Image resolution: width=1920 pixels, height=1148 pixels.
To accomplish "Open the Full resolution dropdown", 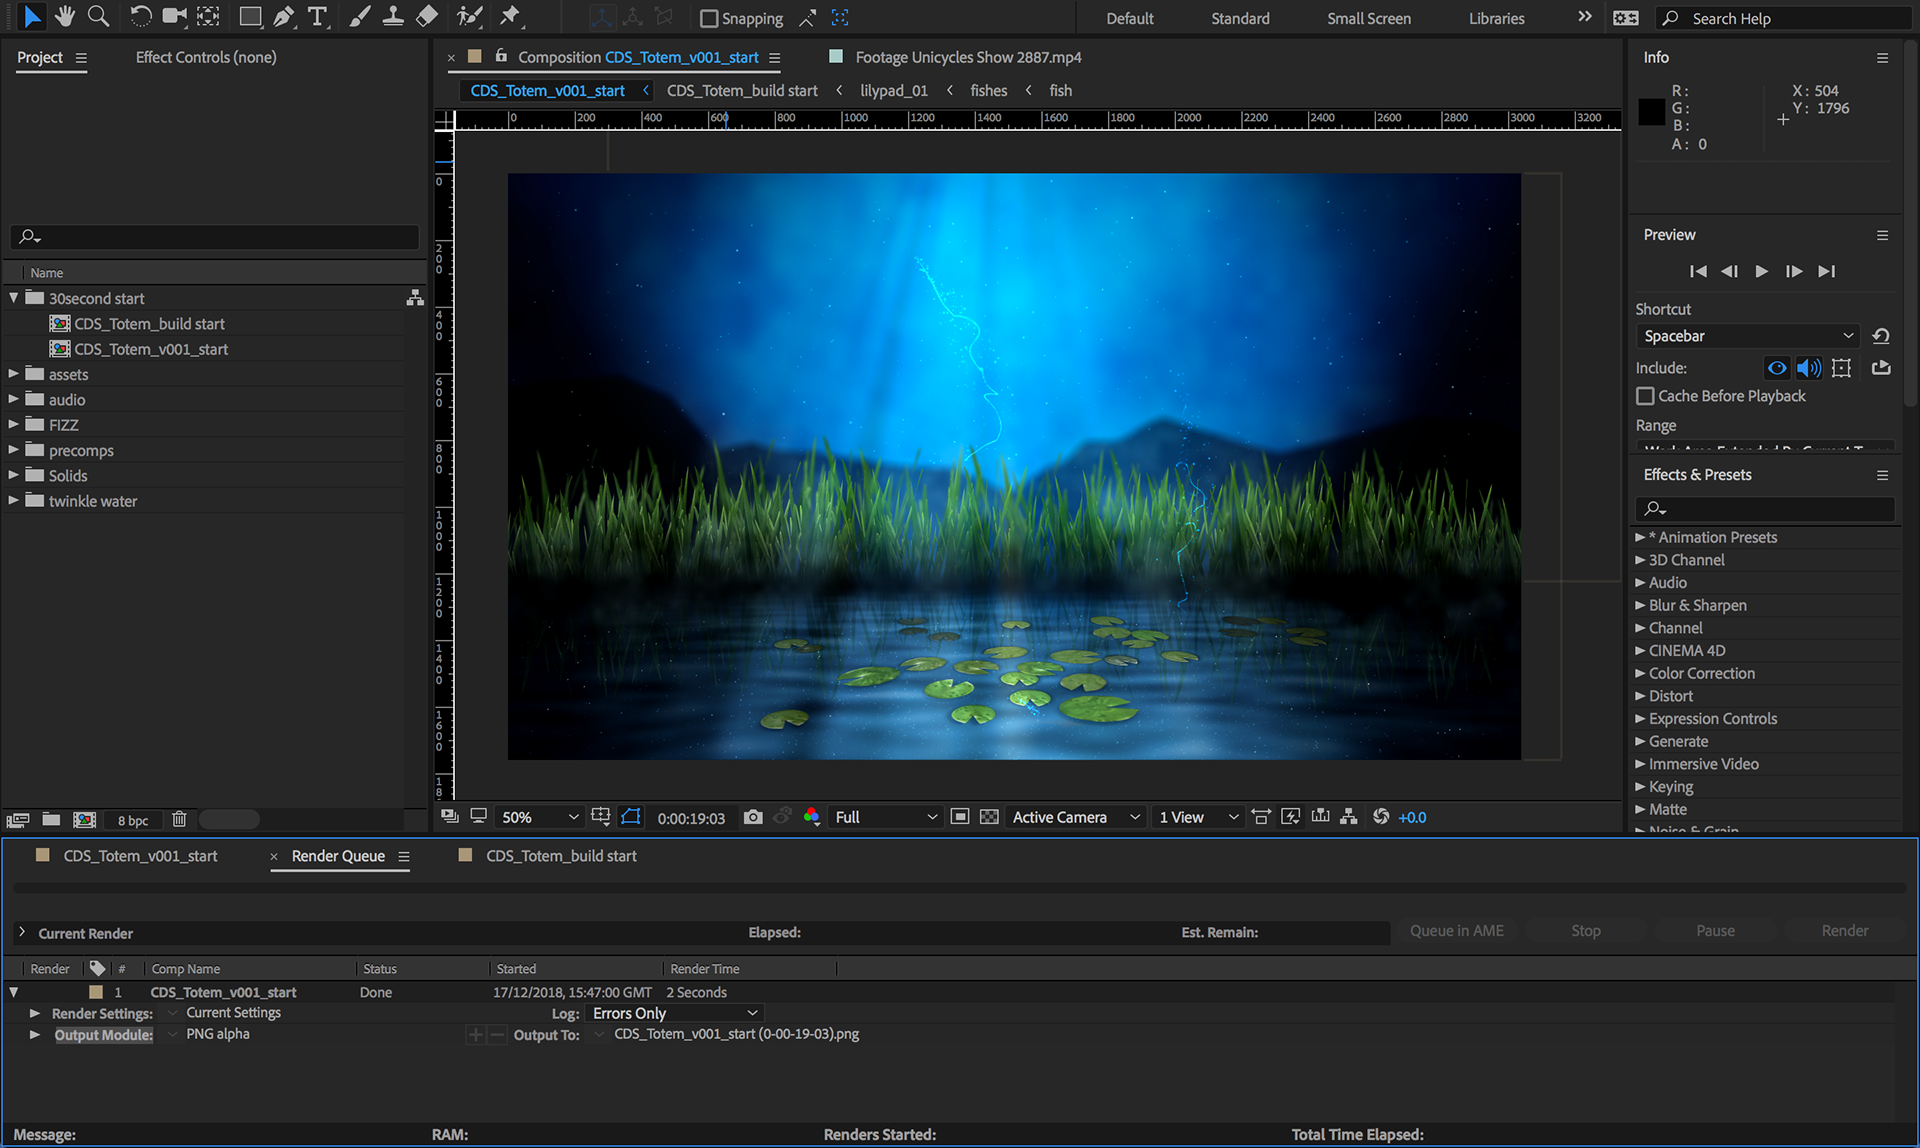I will (886, 817).
